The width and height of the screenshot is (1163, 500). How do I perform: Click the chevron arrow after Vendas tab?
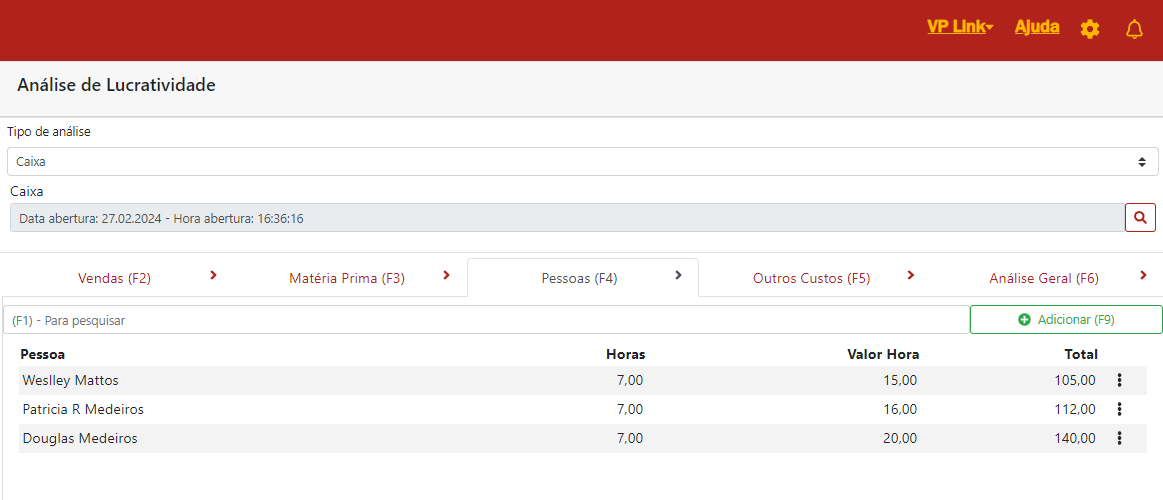213,275
